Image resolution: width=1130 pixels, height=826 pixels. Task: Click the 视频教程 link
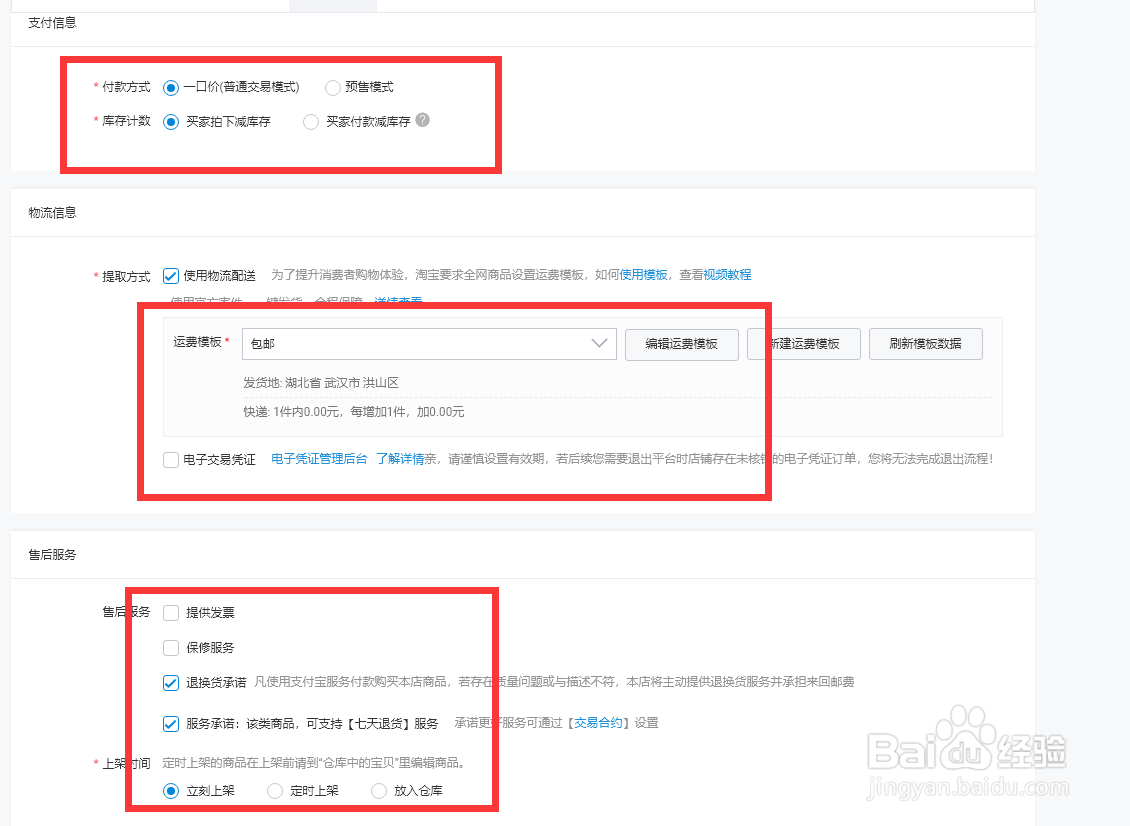[729, 275]
